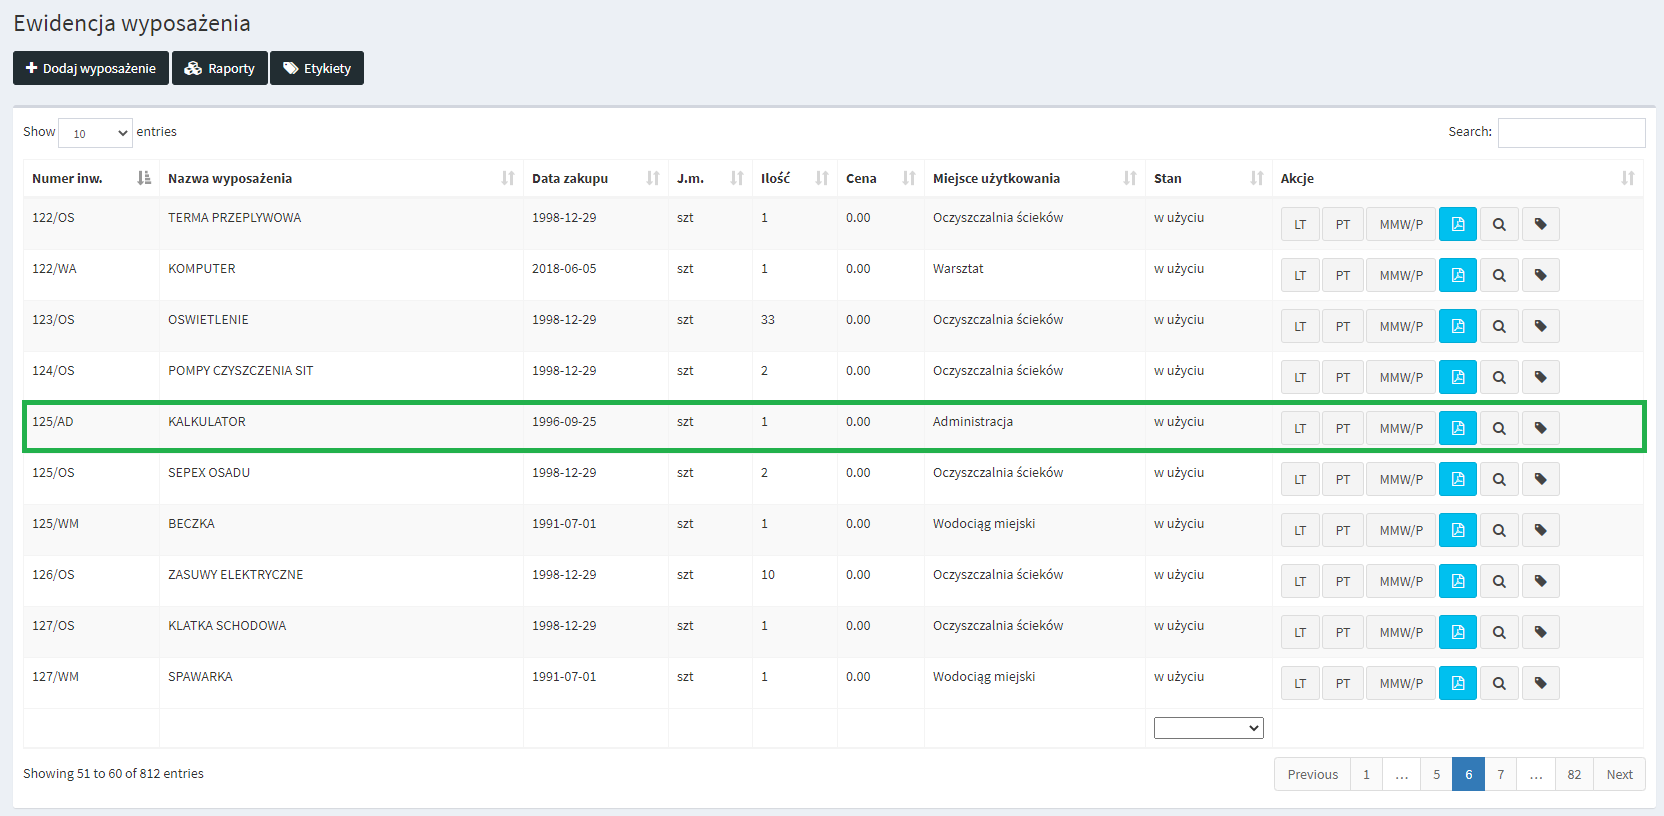Click label tag icon for BECZKA row
This screenshot has width=1664, height=816.
click(1540, 530)
